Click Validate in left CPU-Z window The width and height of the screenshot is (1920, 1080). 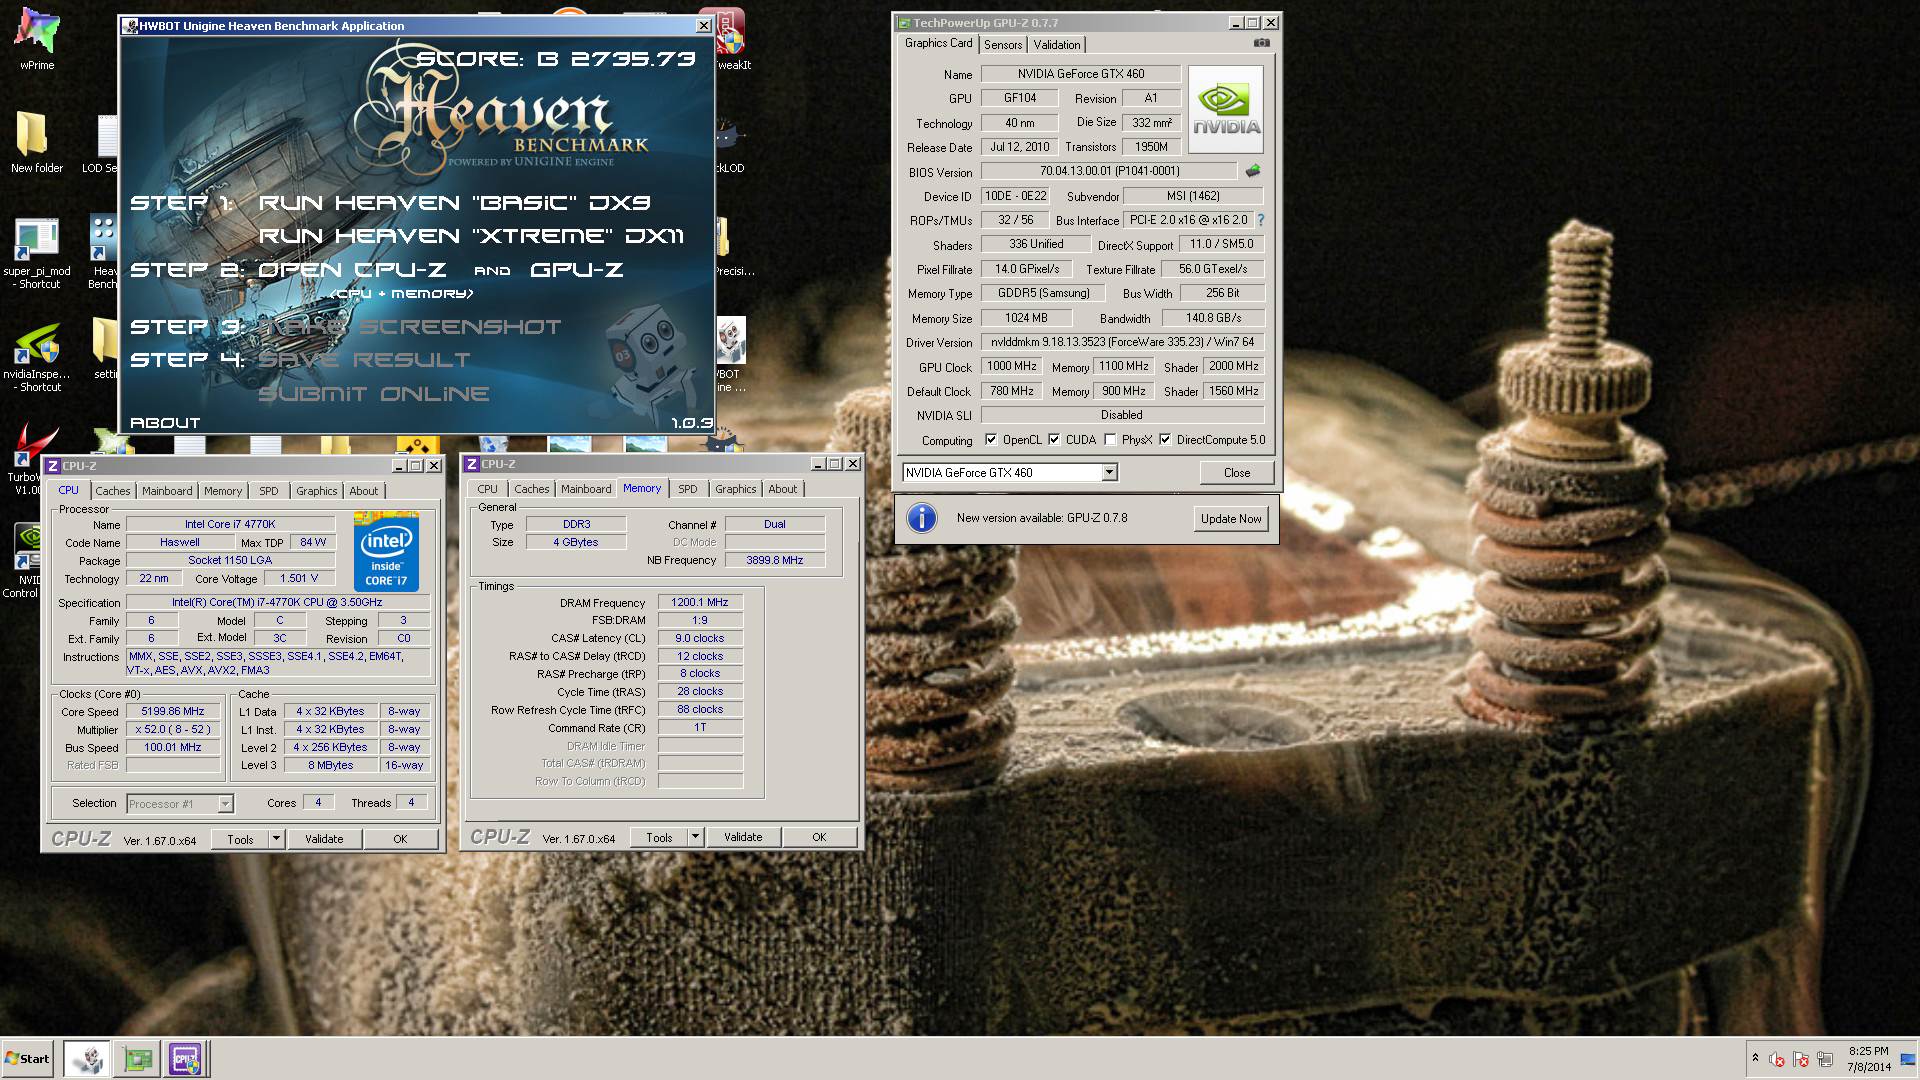[324, 839]
